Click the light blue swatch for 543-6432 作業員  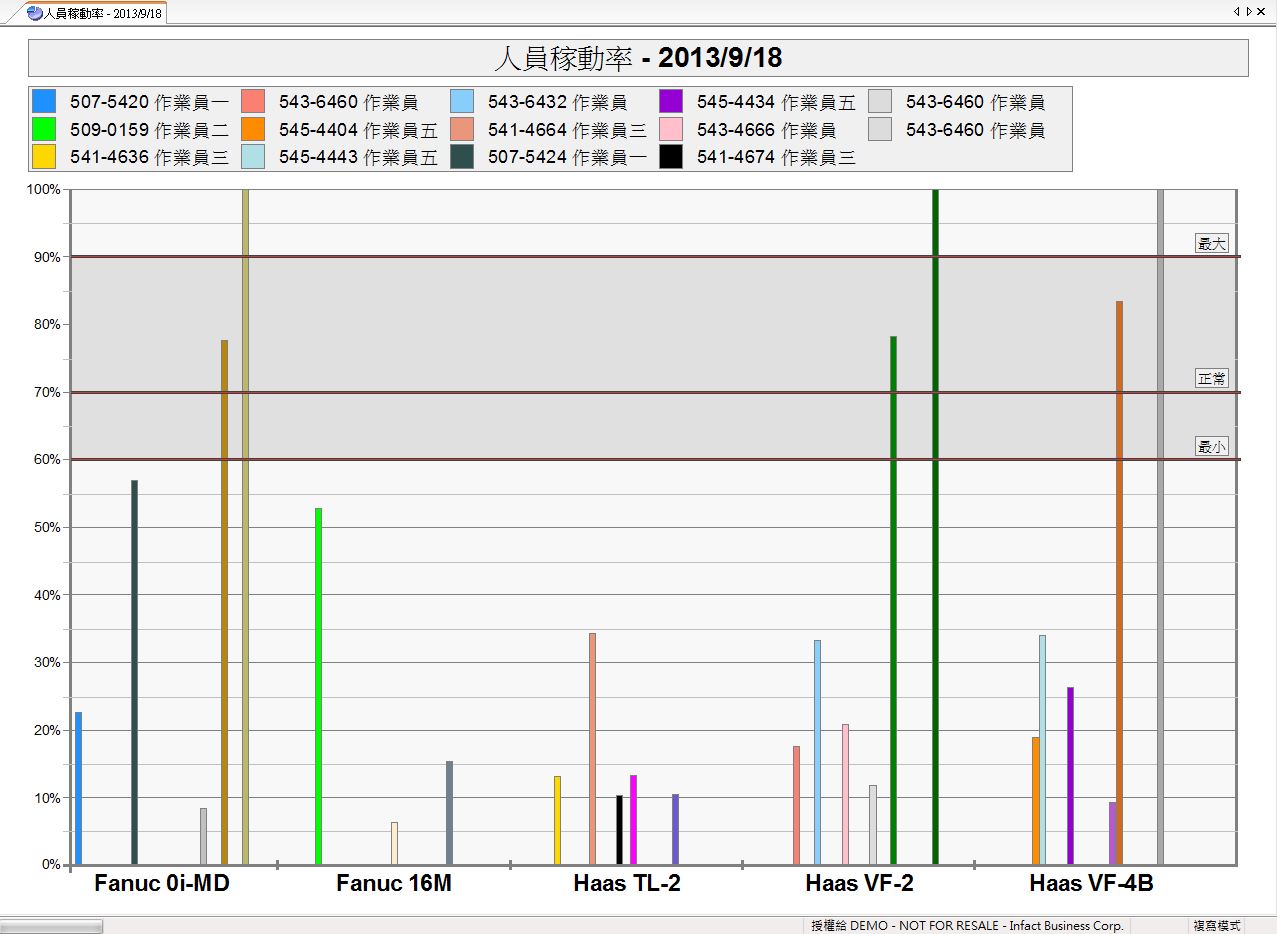[462, 101]
